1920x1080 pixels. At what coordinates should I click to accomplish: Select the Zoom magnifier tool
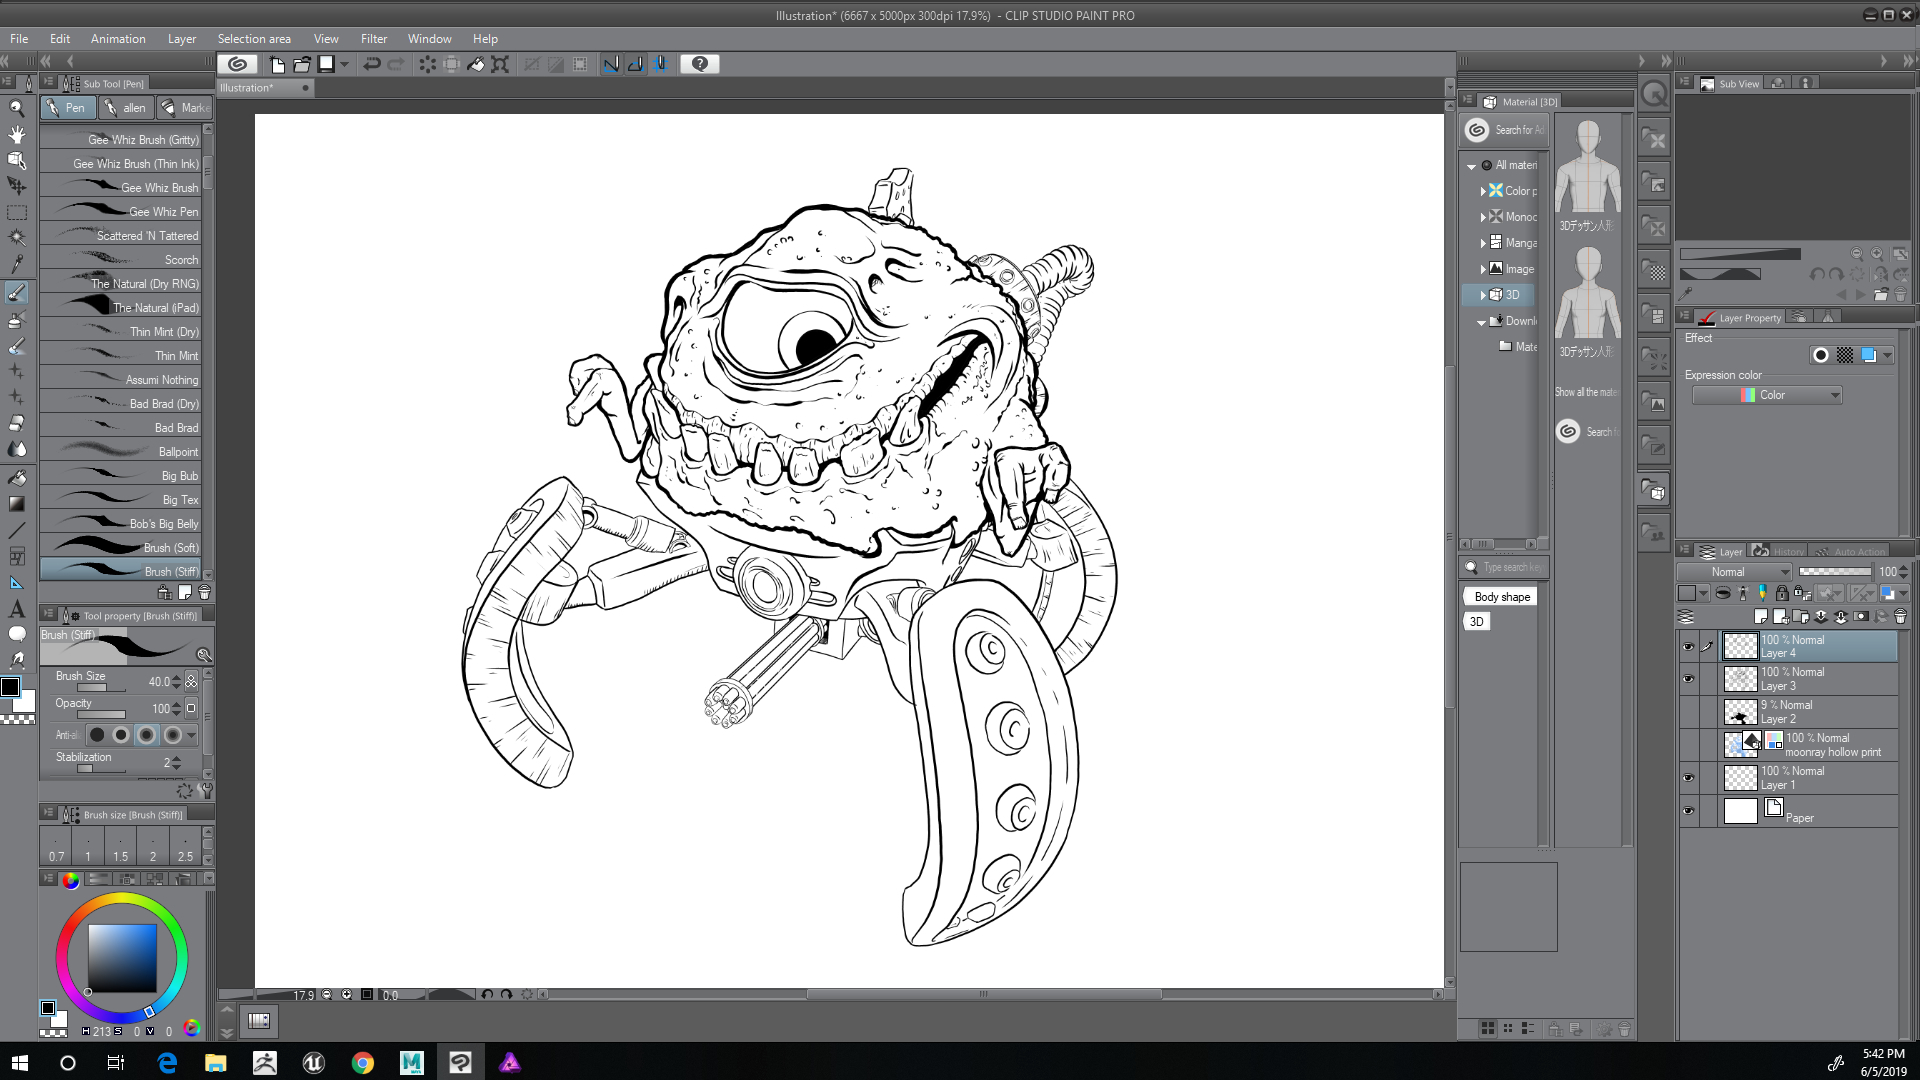click(x=17, y=108)
